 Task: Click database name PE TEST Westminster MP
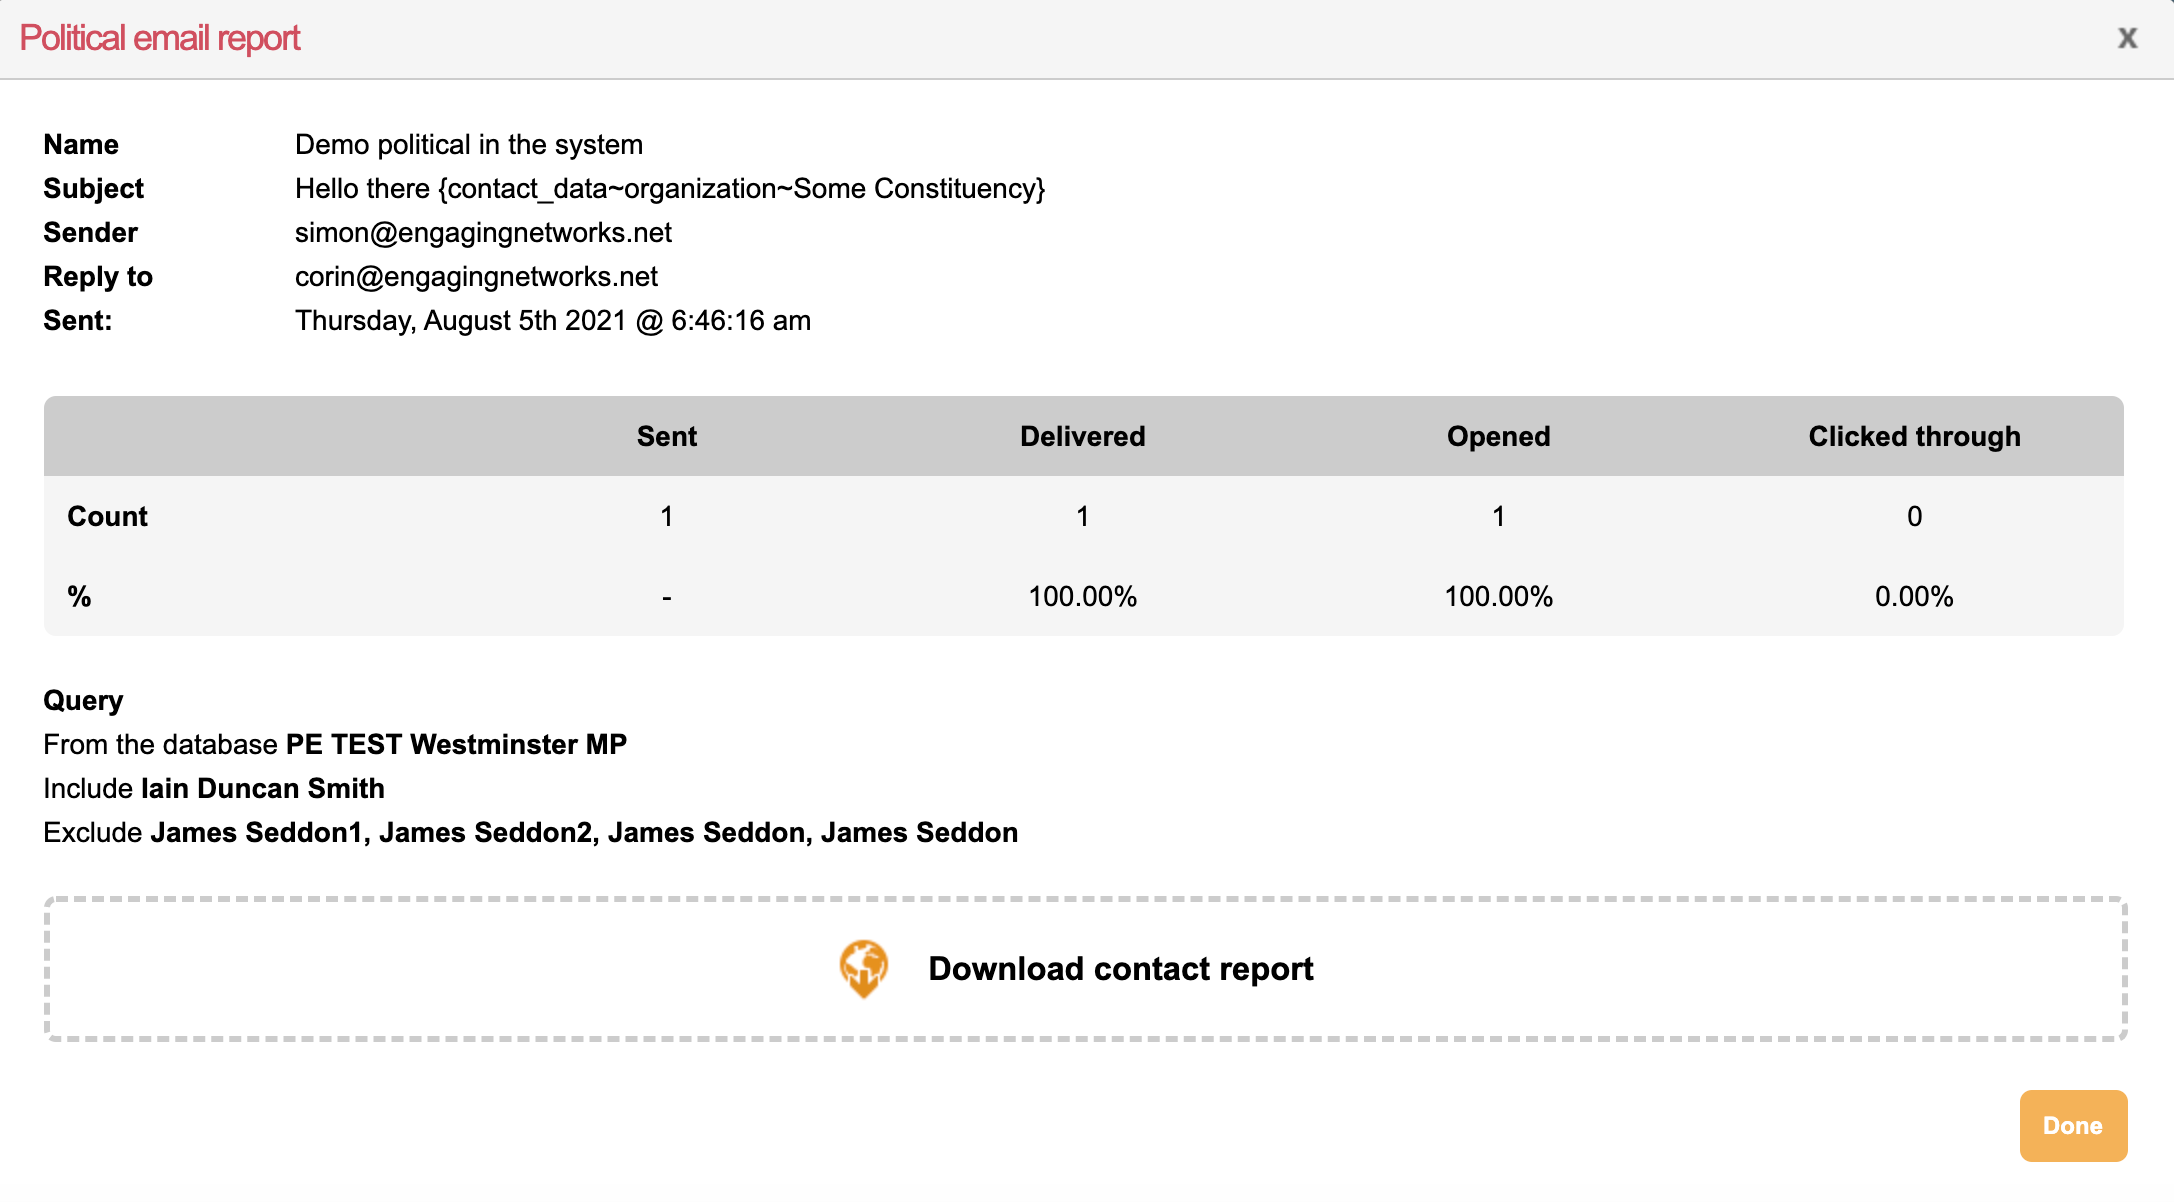(x=456, y=745)
